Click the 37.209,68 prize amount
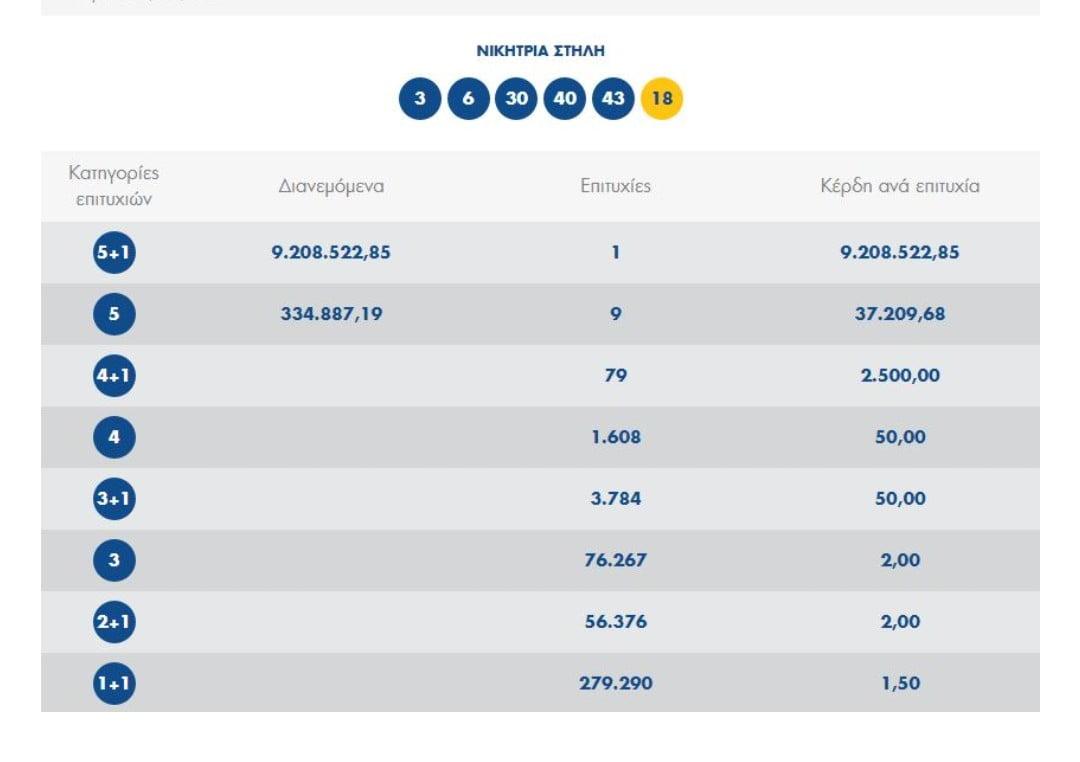The width and height of the screenshot is (1080, 762). [900, 315]
